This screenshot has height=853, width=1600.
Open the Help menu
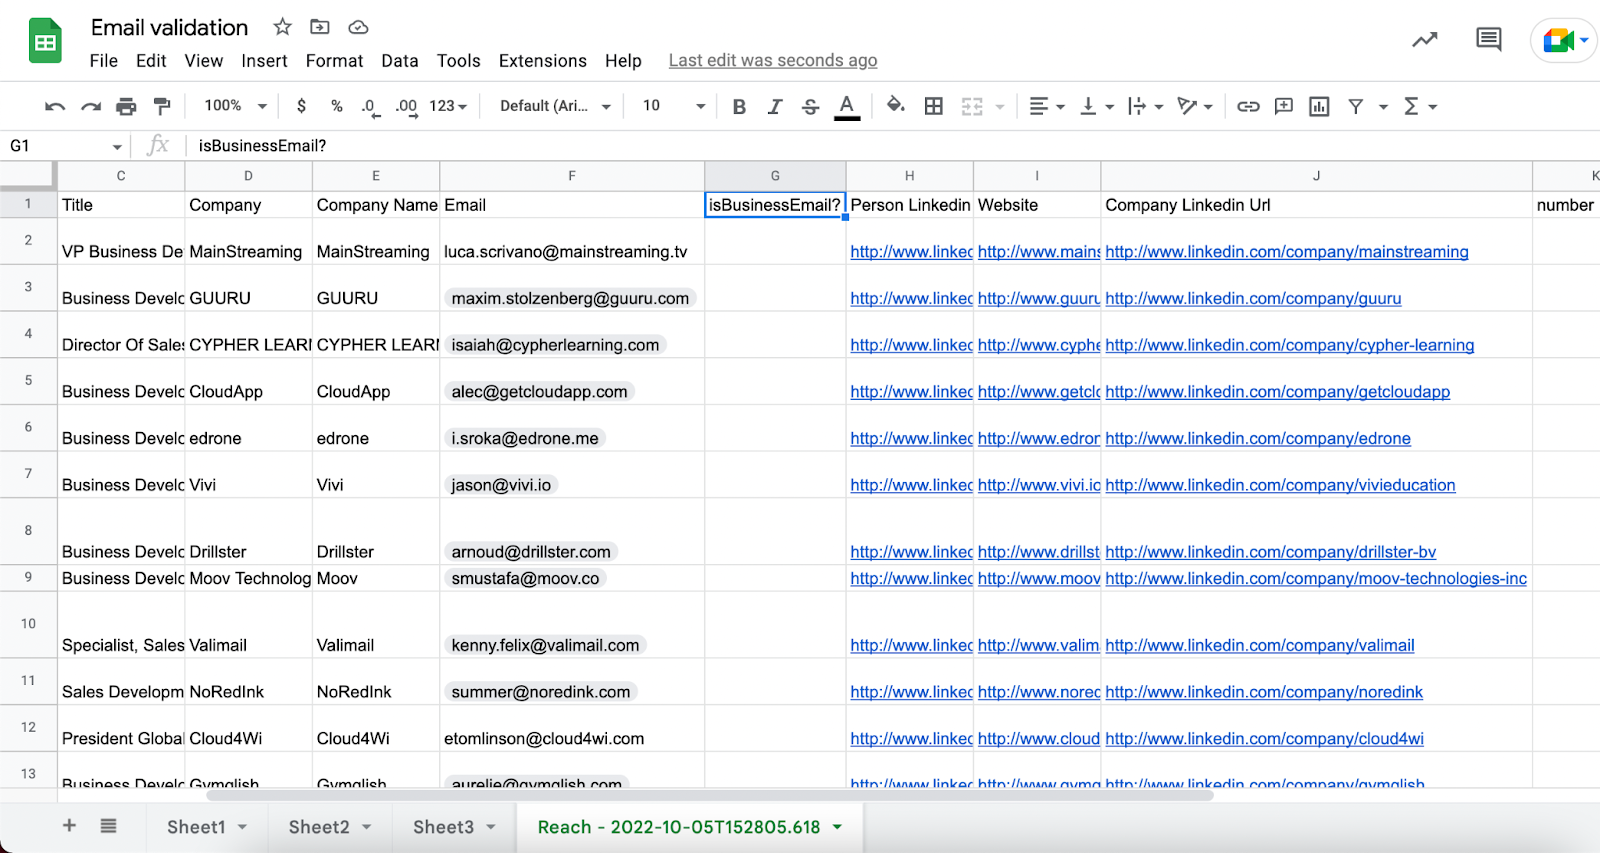[623, 61]
